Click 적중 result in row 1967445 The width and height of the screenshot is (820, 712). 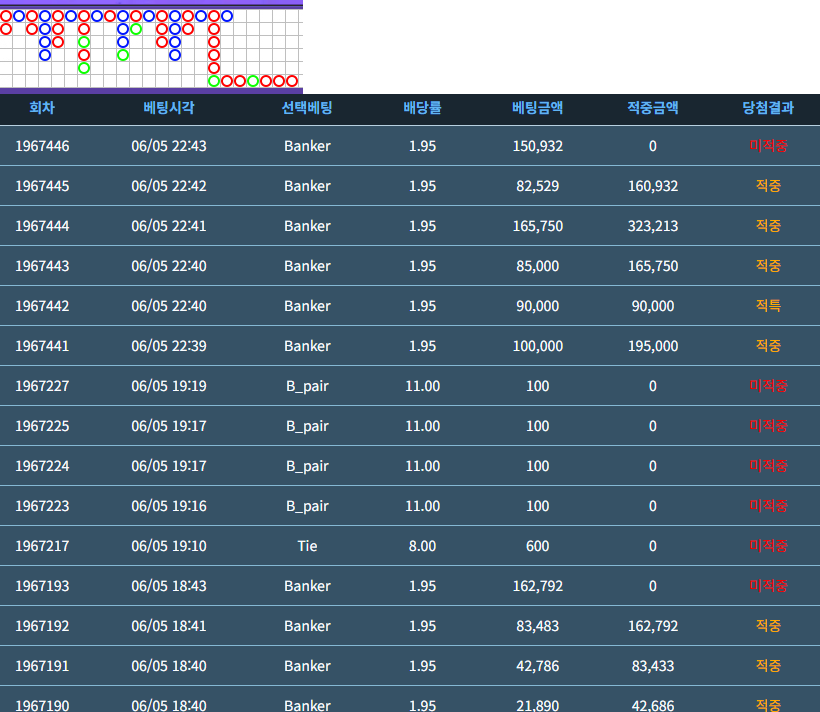point(768,186)
